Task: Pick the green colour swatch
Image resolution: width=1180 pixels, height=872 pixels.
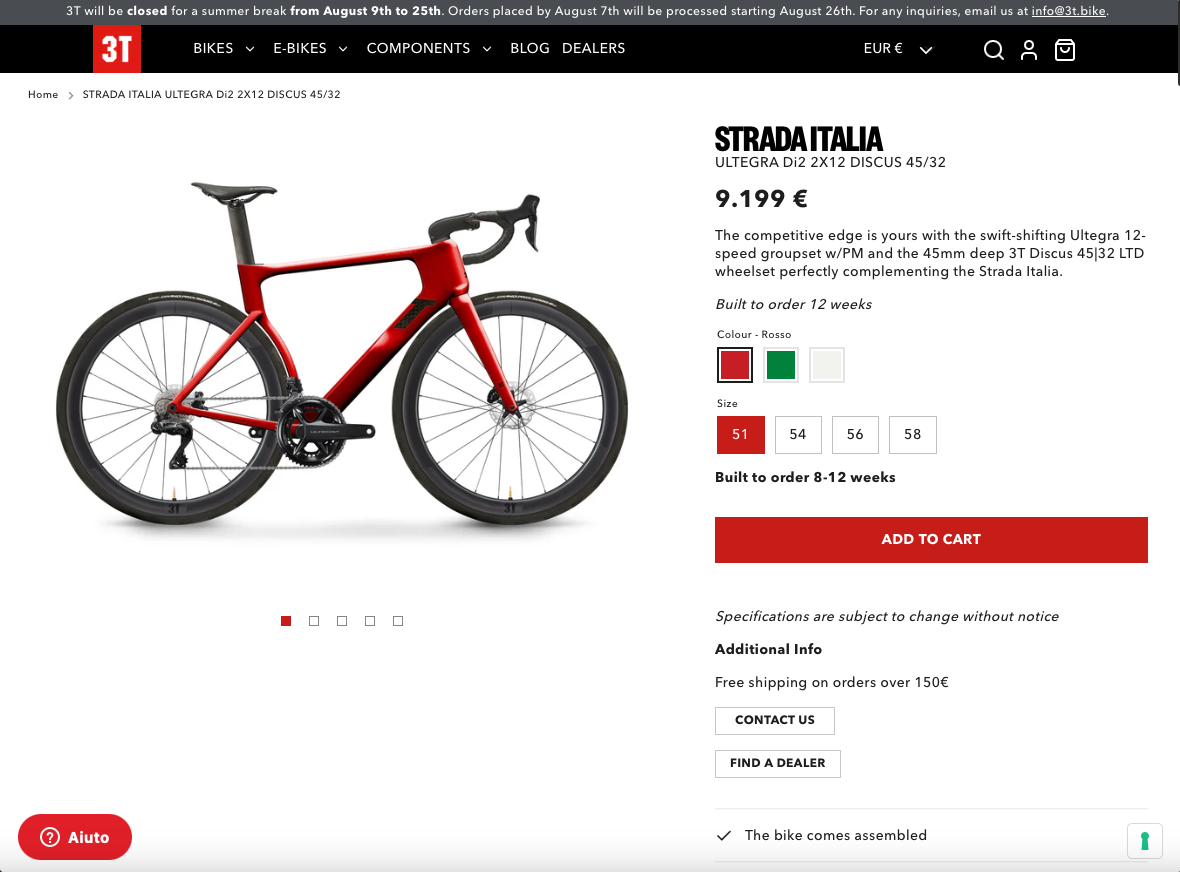Action: click(x=781, y=365)
